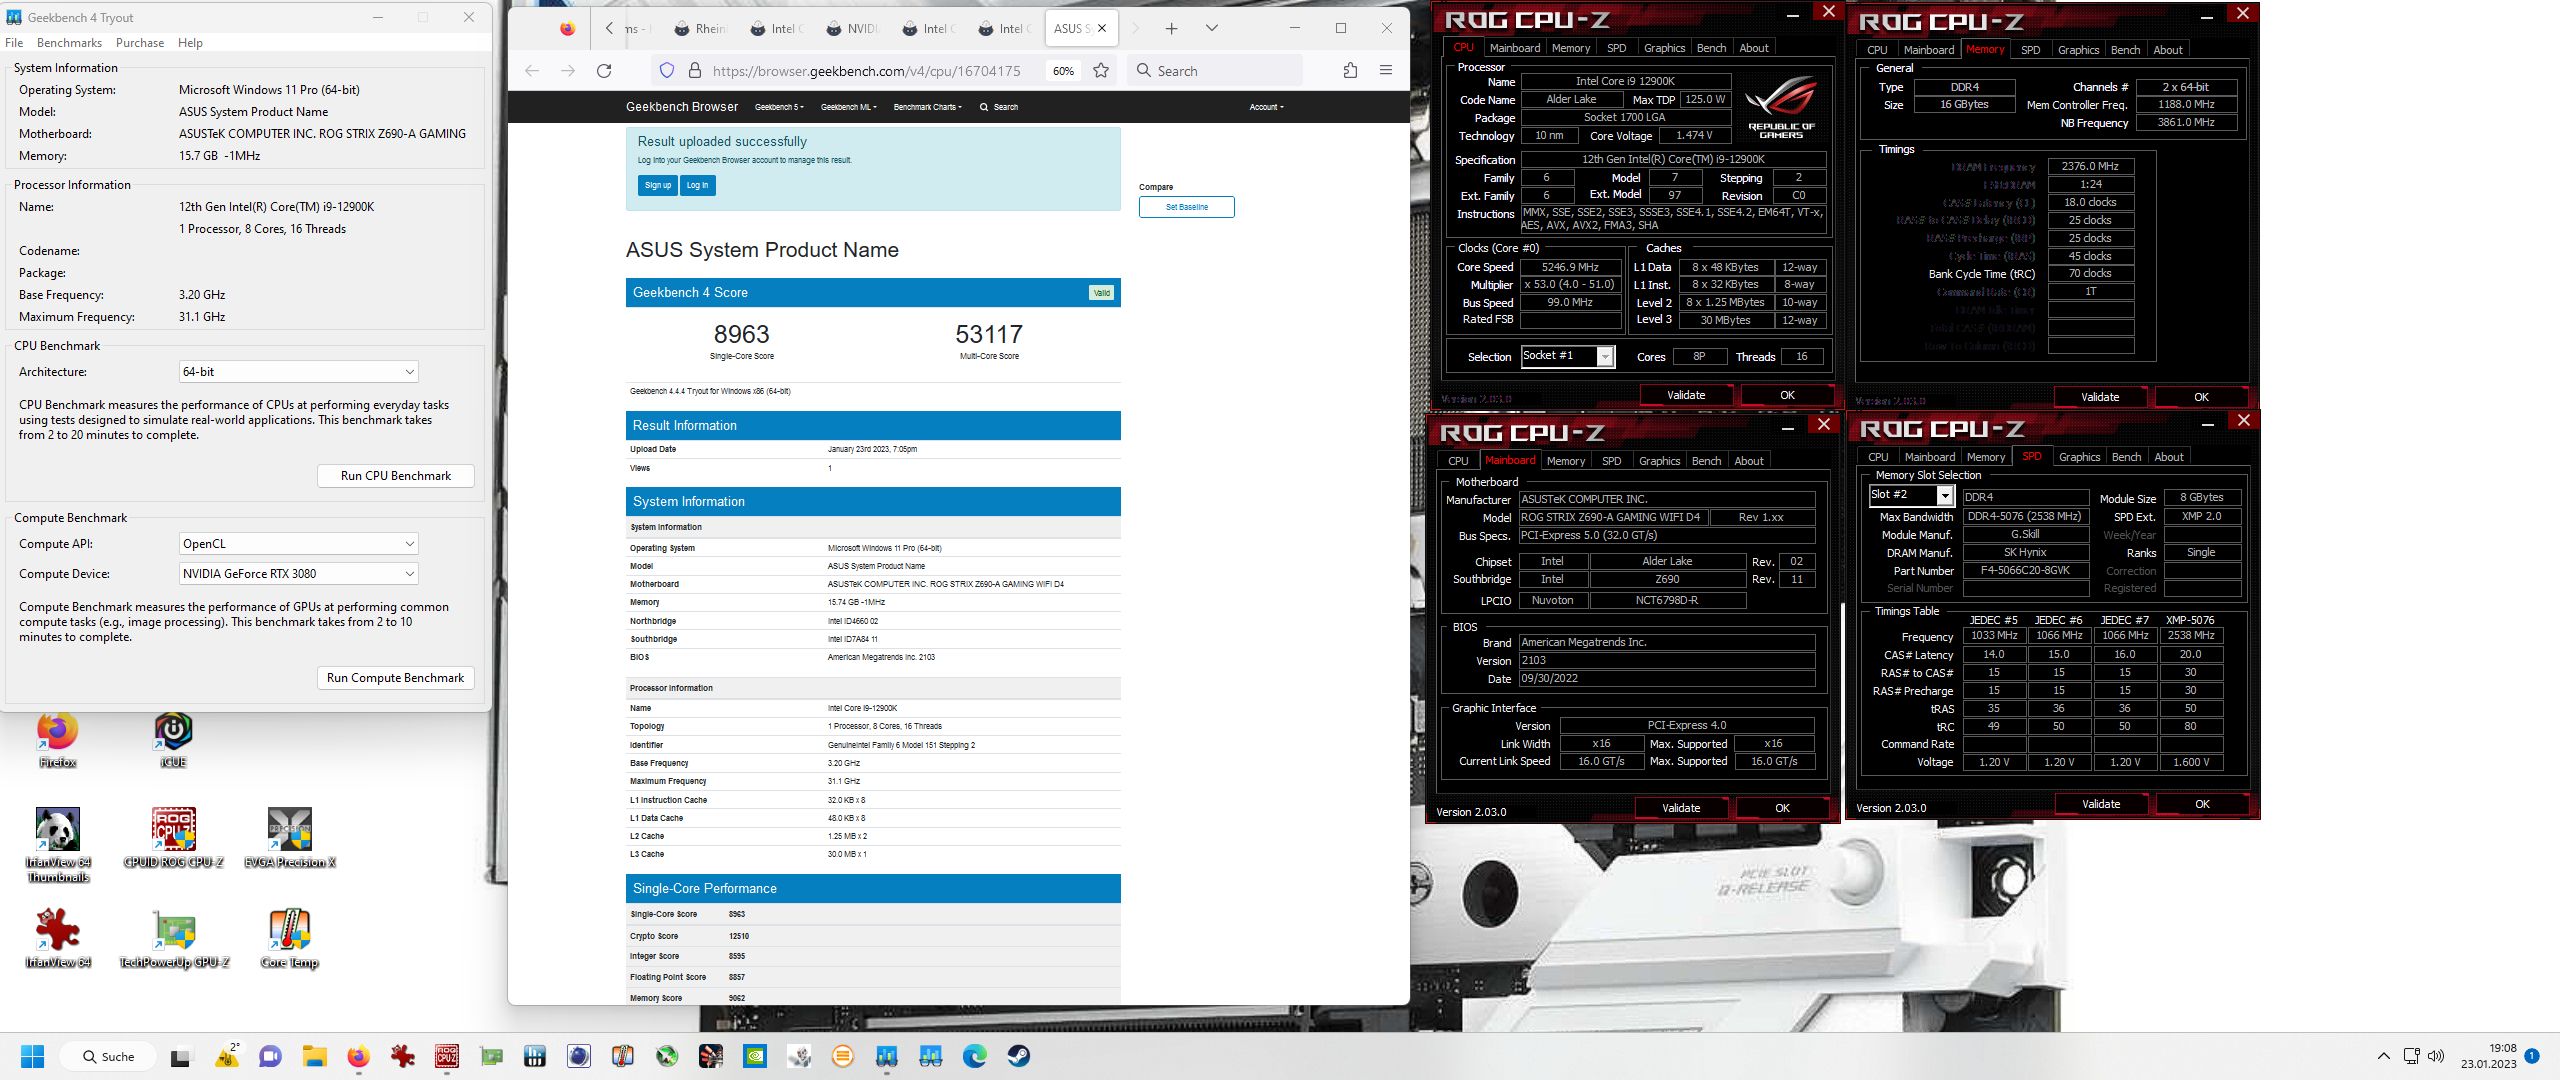Open About tab in CPU-Z Memory window
Image resolution: width=2560 pixels, height=1080 pixels.
[x=2168, y=50]
